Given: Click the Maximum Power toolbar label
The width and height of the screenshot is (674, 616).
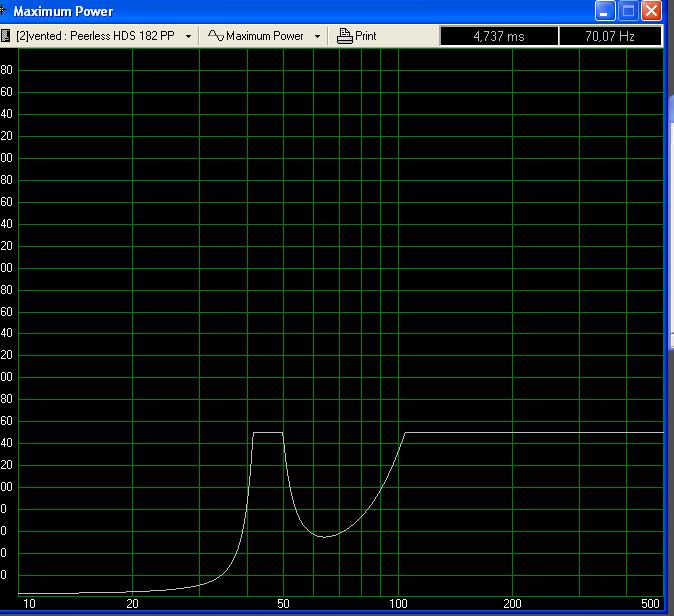Looking at the screenshot, I should click(264, 36).
